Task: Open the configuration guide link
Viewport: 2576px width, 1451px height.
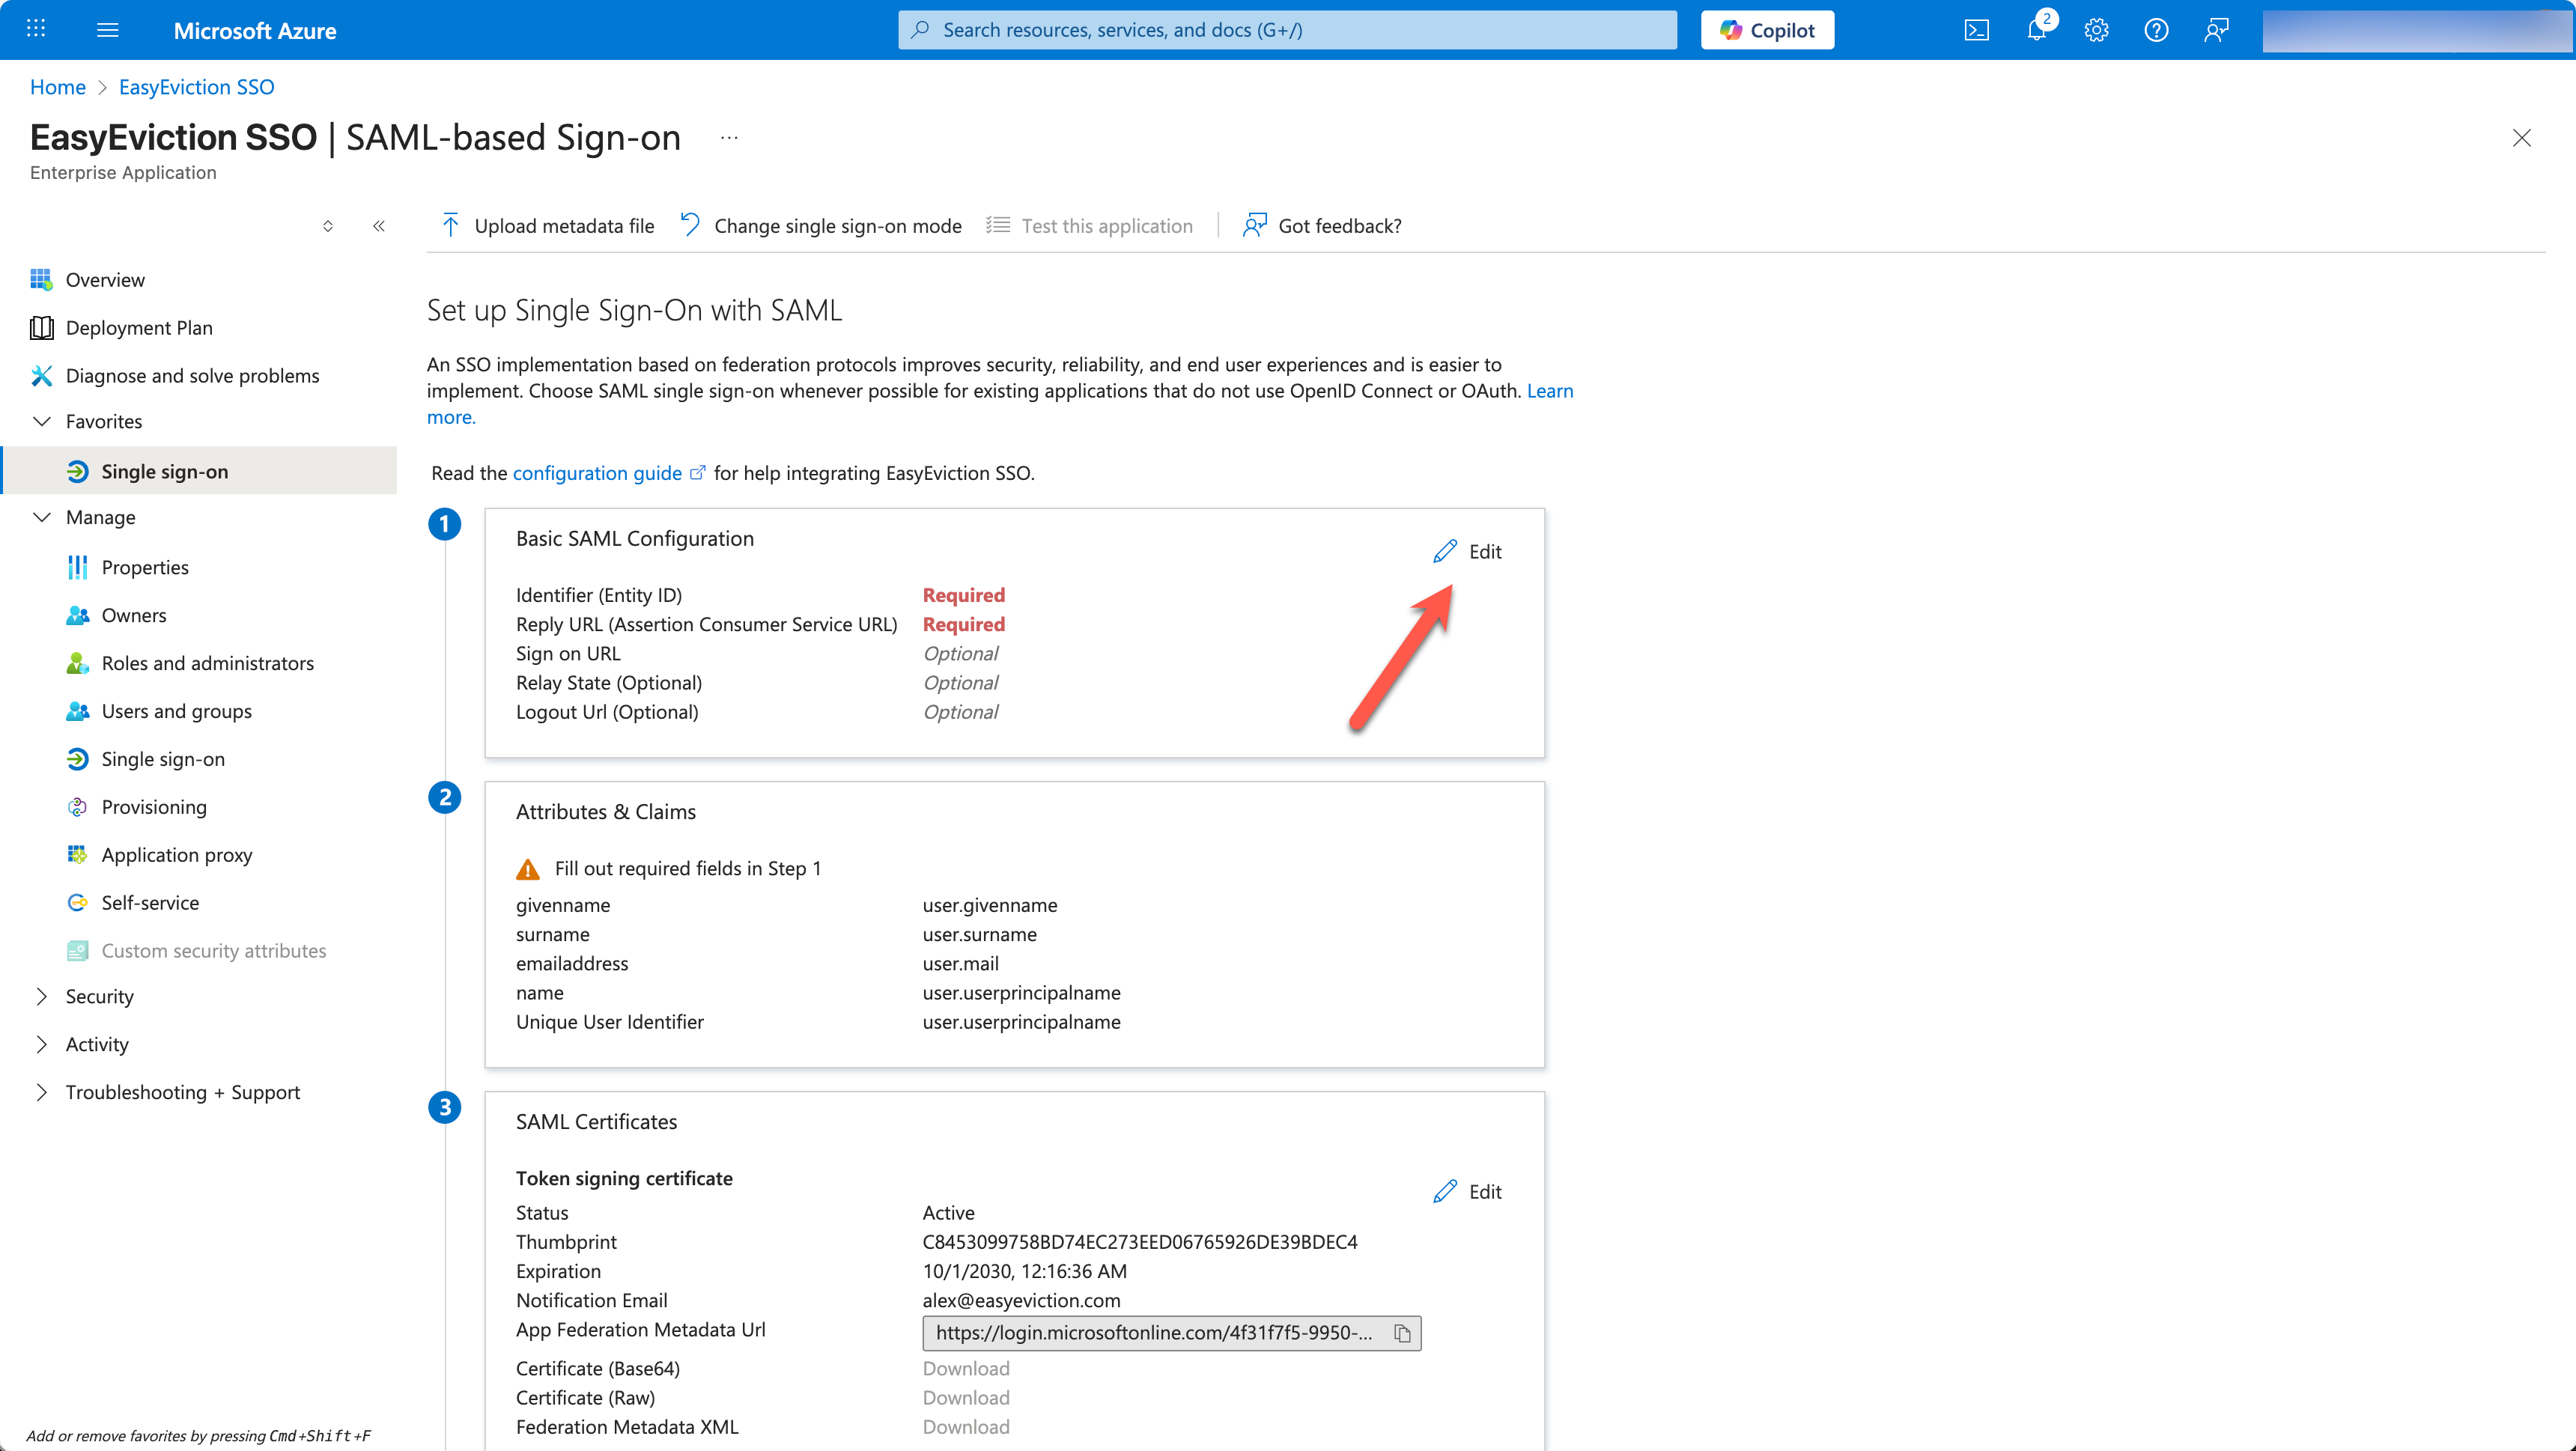Action: [597, 473]
